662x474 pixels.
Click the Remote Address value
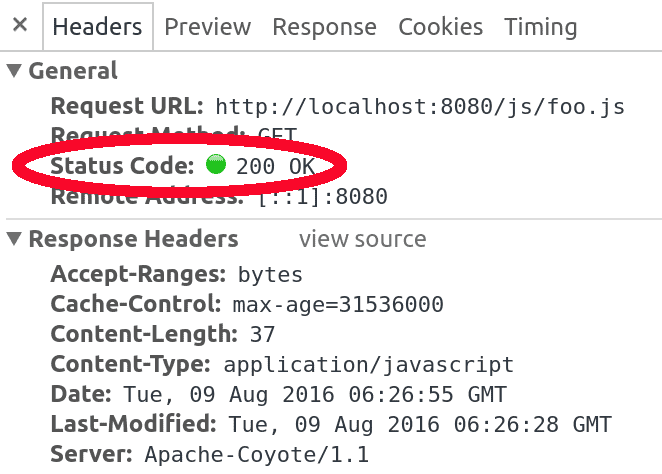click(322, 196)
